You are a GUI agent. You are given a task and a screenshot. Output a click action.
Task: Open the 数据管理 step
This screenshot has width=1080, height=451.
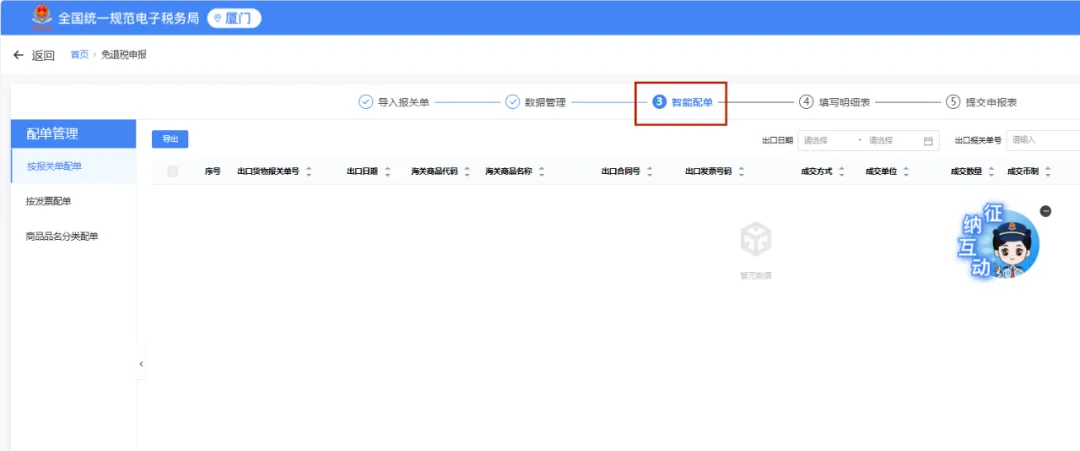pos(536,102)
